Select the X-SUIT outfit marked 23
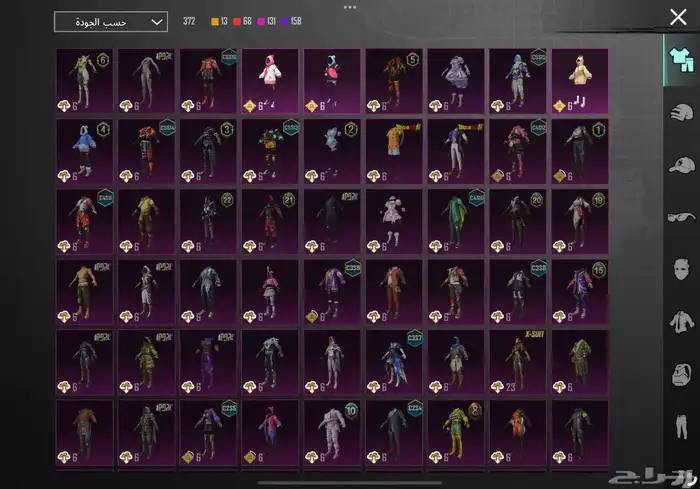 [517, 362]
